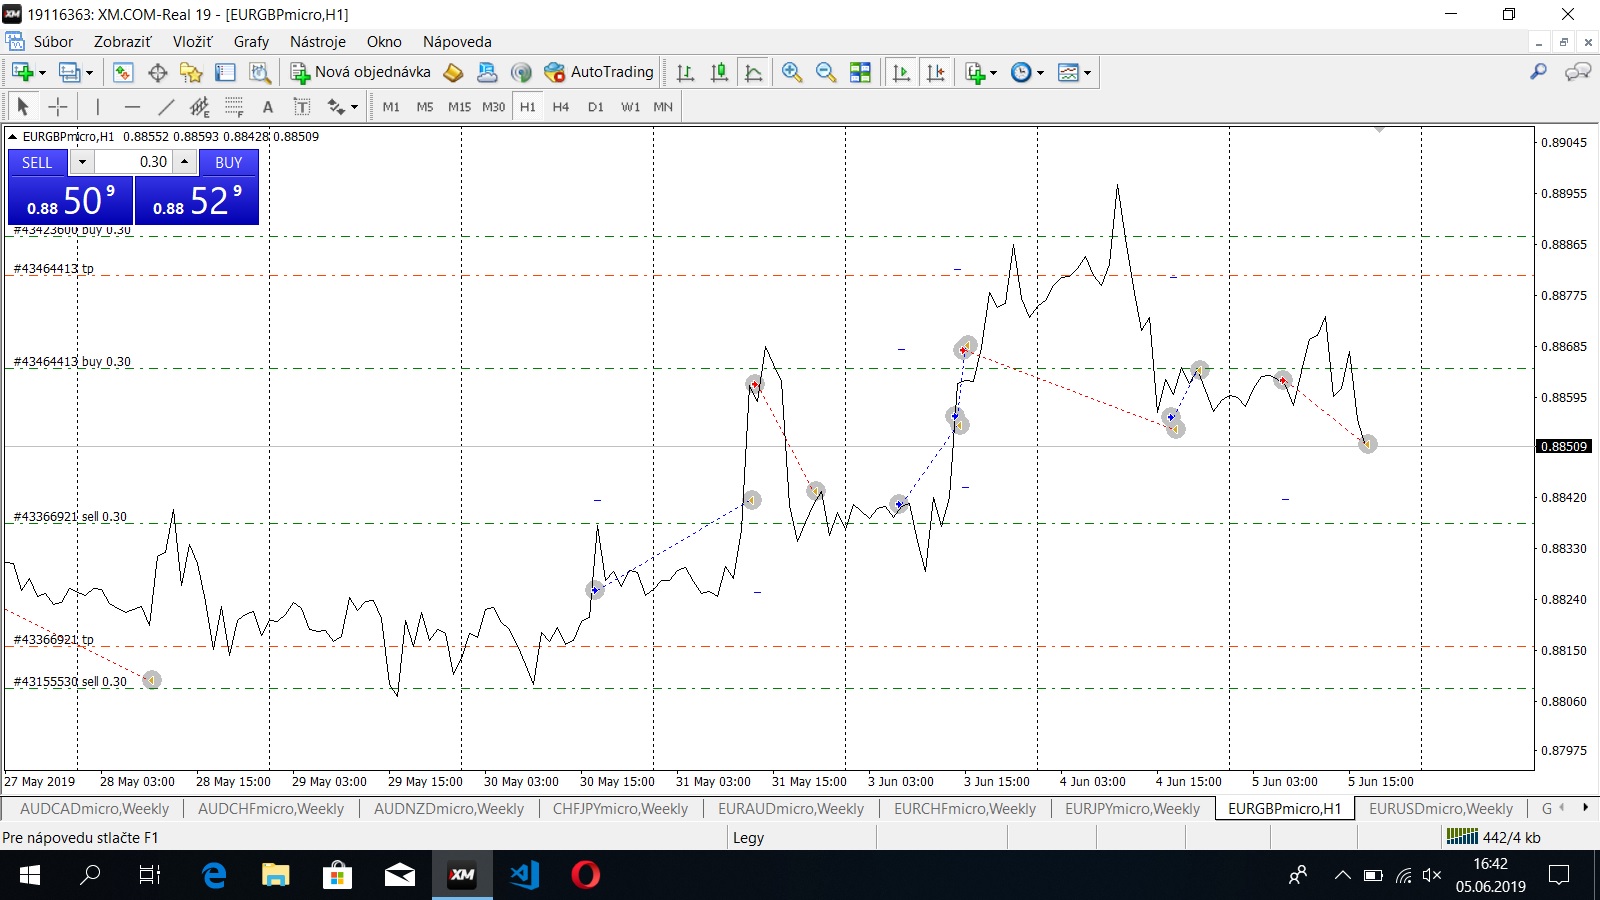Open the Signals icon
Image resolution: width=1600 pixels, height=900 pixels.
(x=520, y=72)
